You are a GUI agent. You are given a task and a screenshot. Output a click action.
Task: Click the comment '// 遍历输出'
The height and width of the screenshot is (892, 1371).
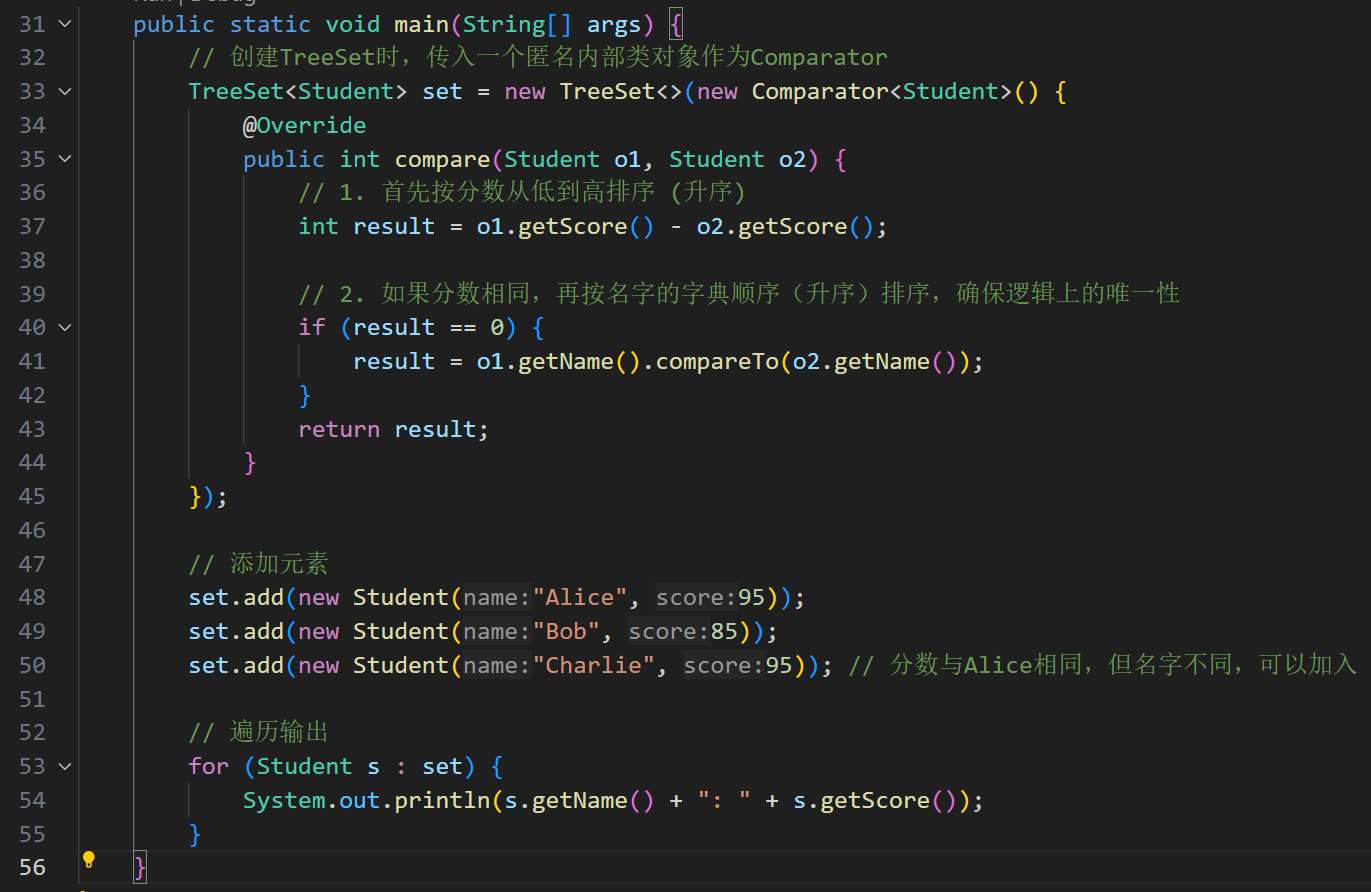[x=258, y=733]
